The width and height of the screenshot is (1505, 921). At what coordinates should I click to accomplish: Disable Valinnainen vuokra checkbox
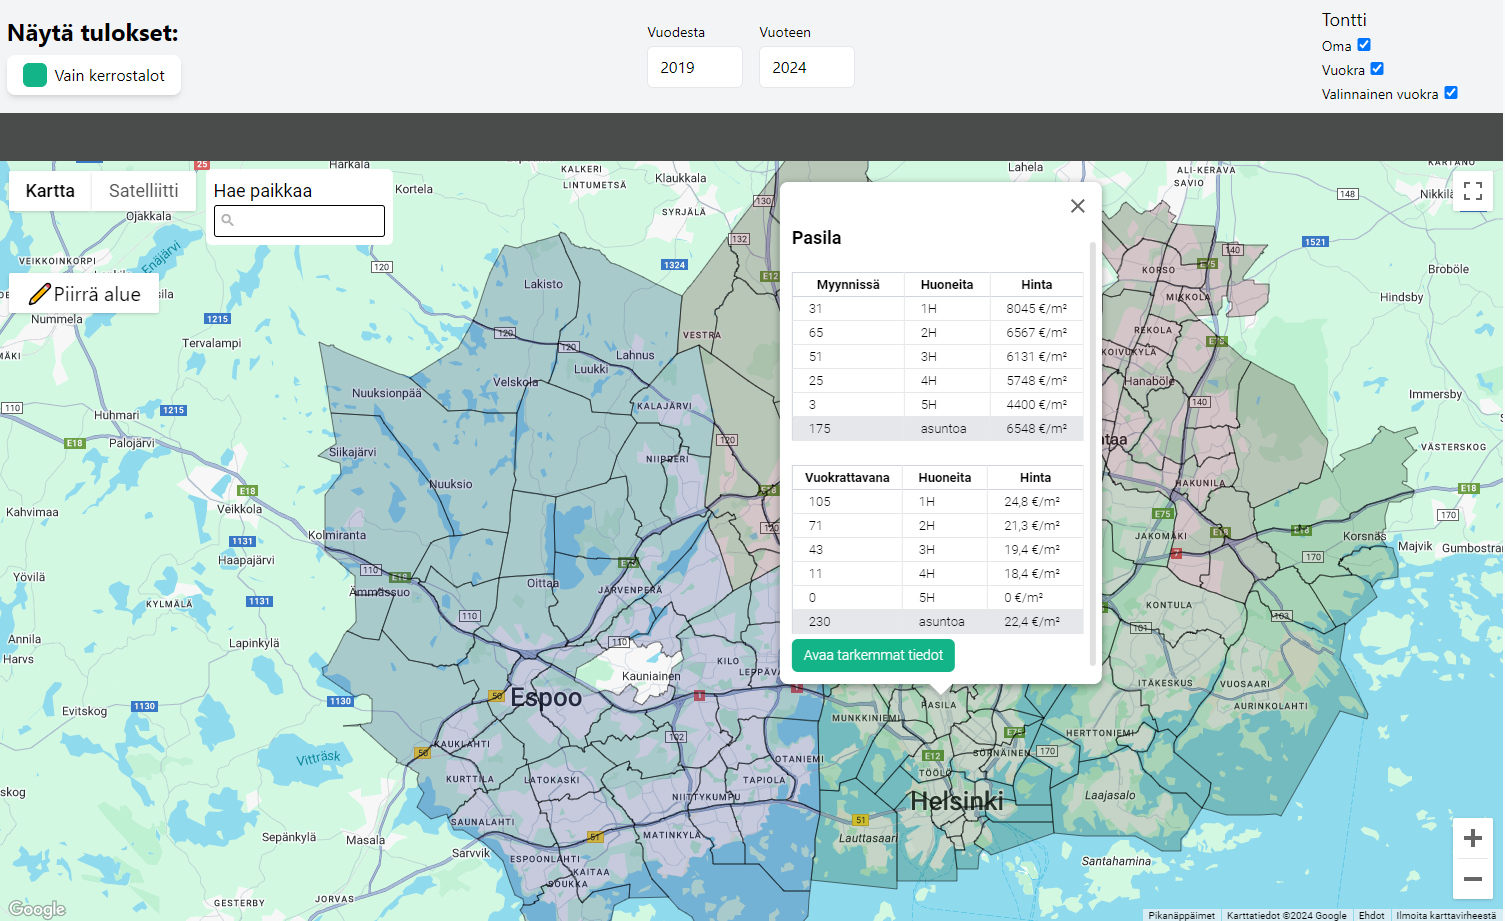(1451, 93)
